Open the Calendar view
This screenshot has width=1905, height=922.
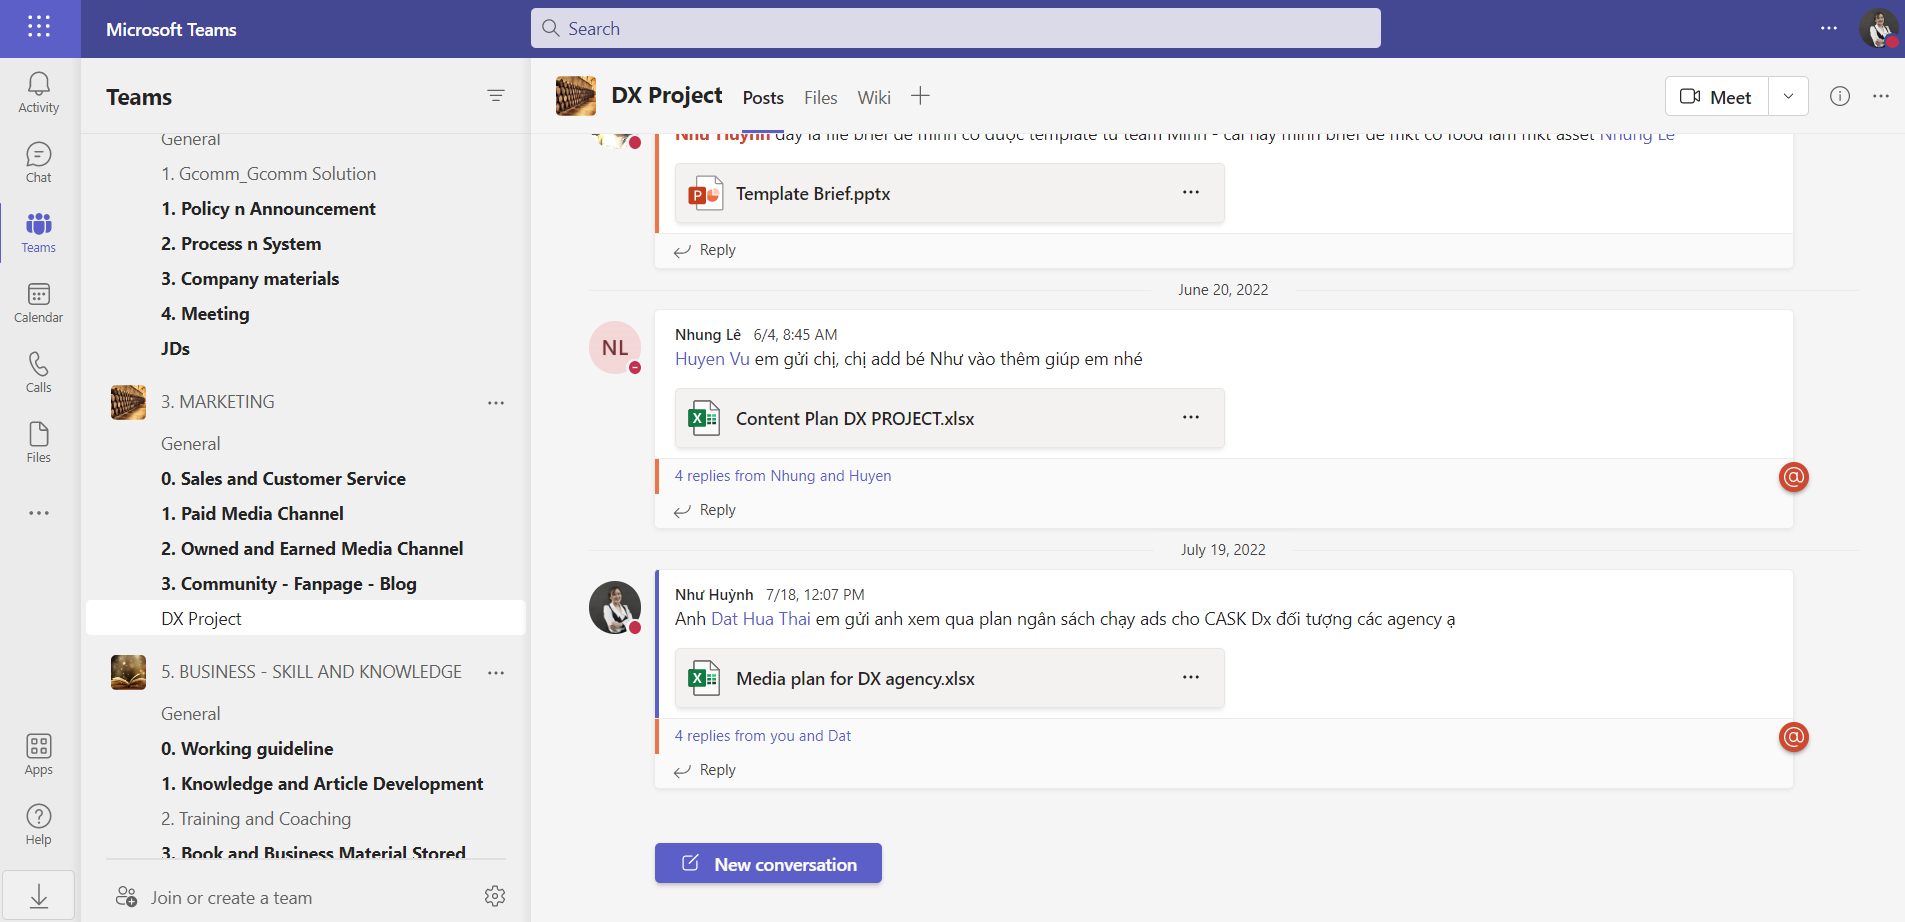[39, 302]
